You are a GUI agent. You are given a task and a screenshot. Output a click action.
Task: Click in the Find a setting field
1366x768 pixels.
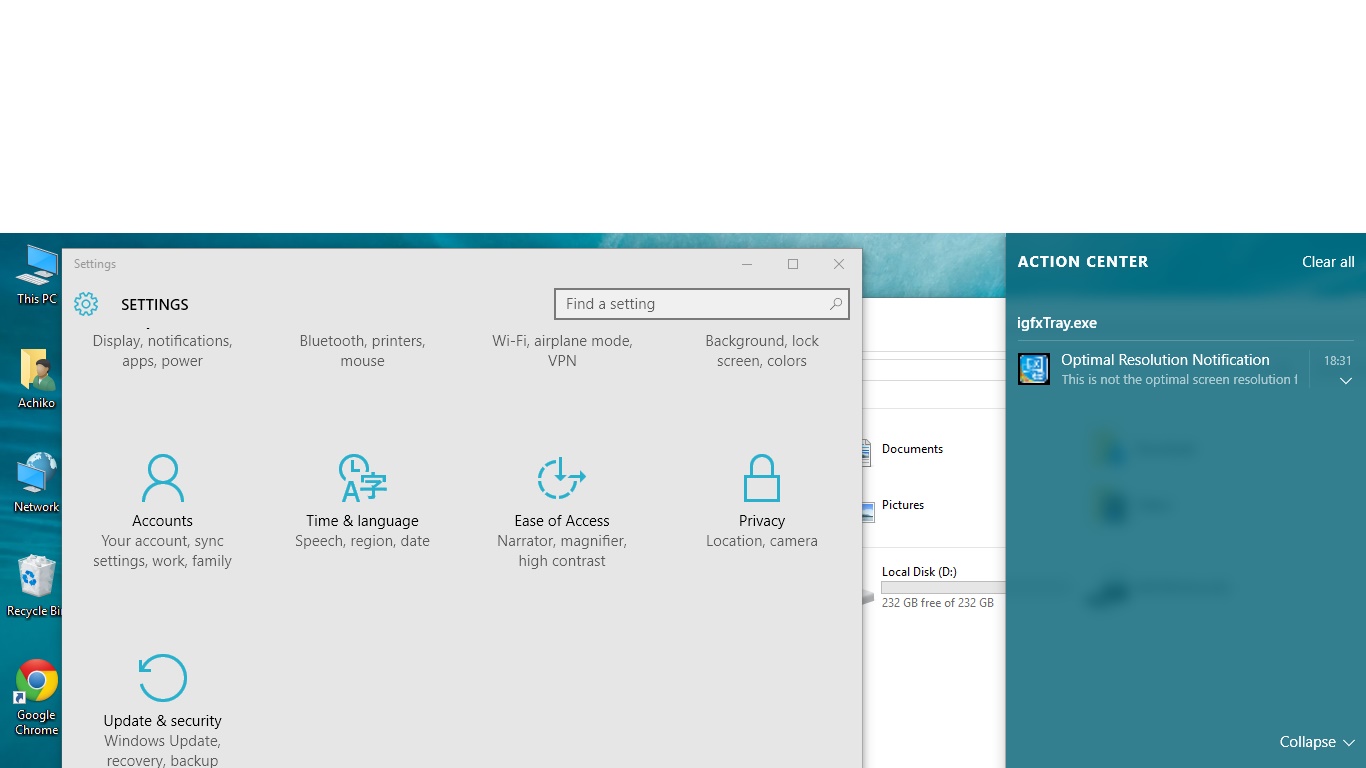[x=690, y=304]
